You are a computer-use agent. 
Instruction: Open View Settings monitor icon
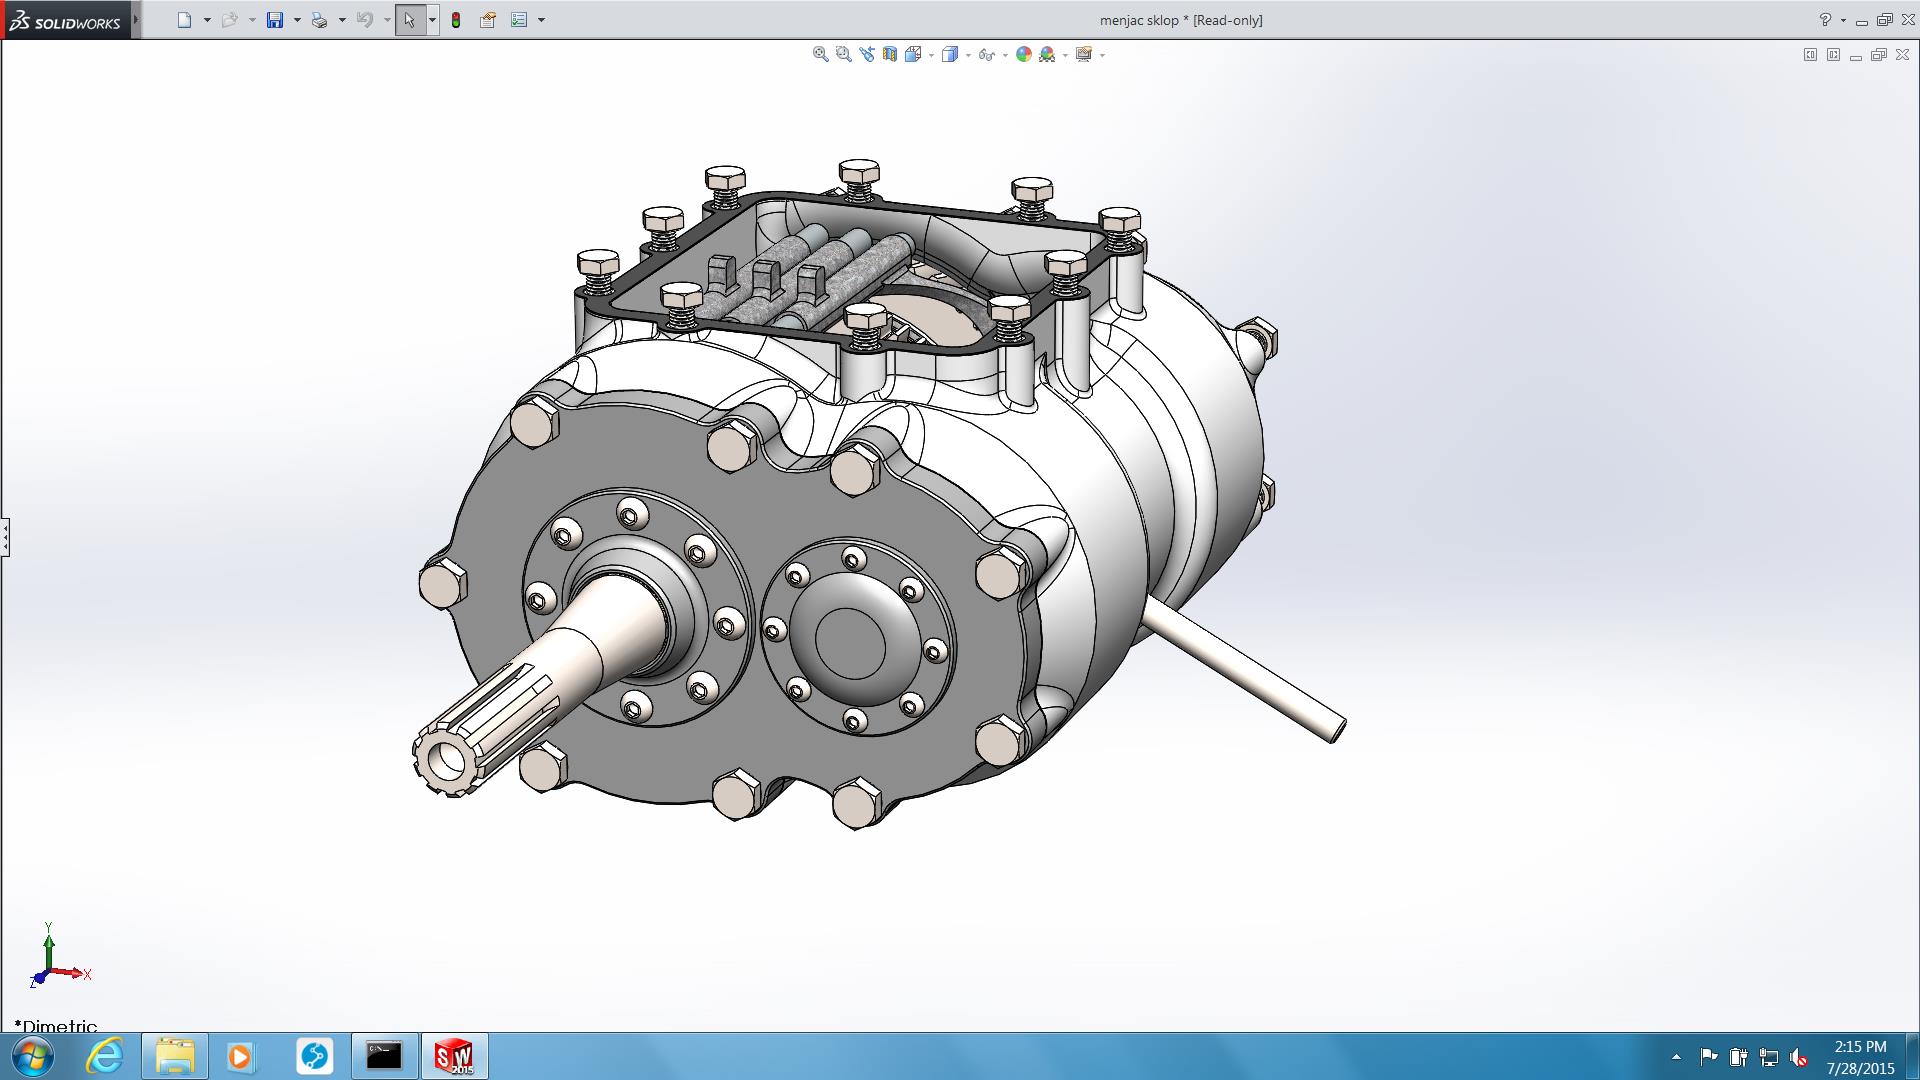(1083, 55)
